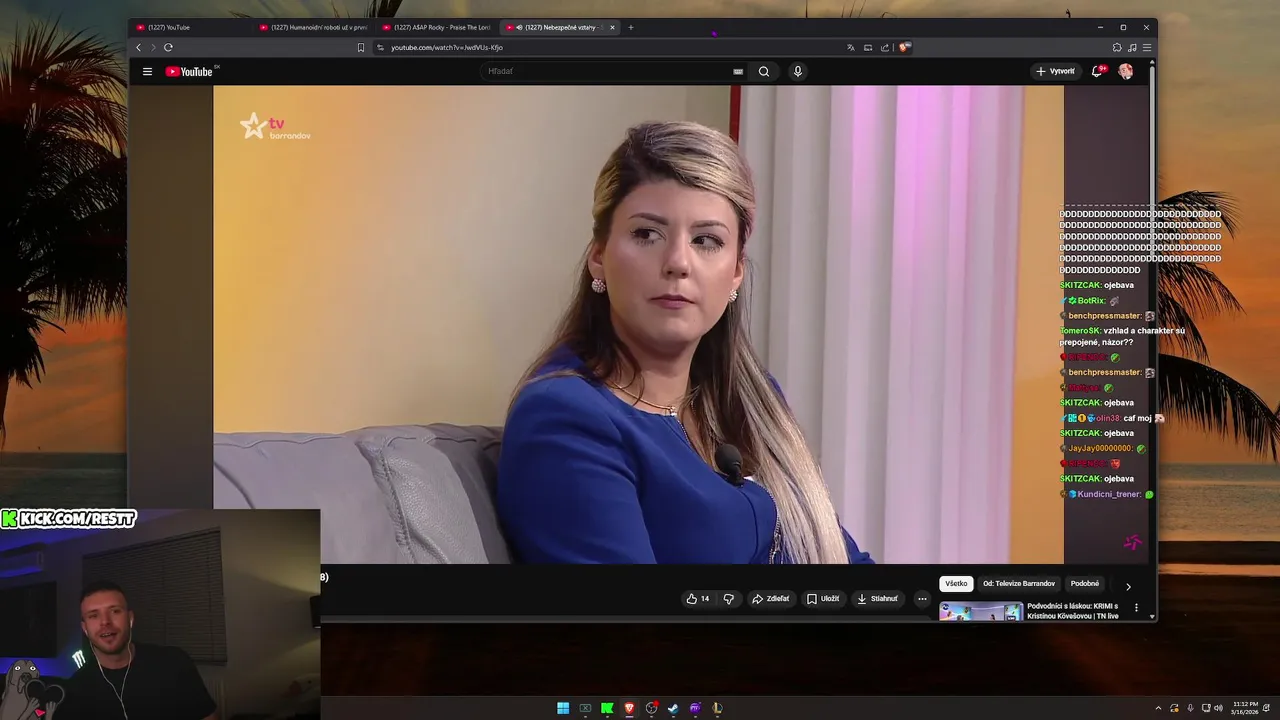Start voice search with the microphone
The width and height of the screenshot is (1280, 720).
click(x=797, y=71)
